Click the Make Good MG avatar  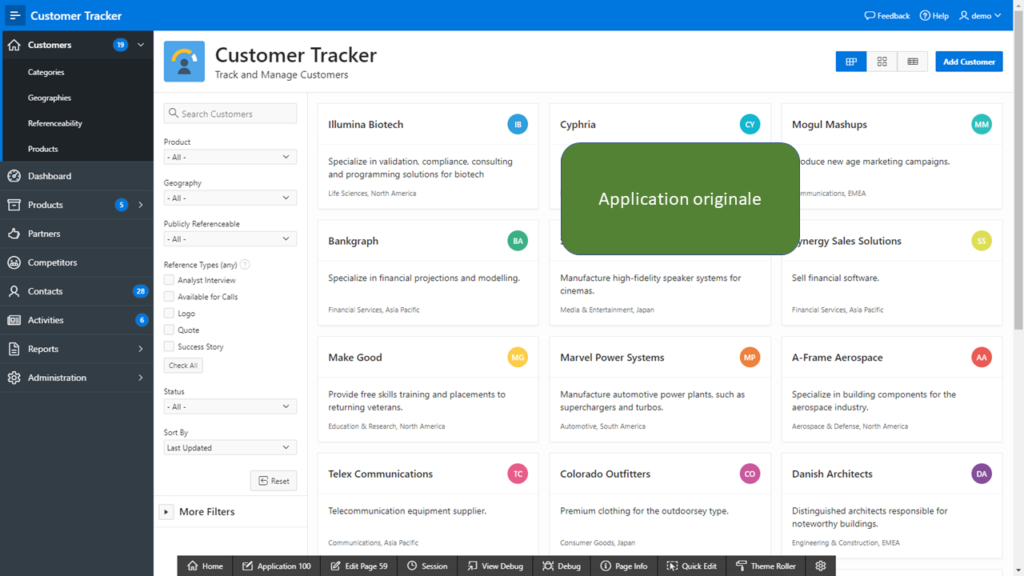coord(517,357)
